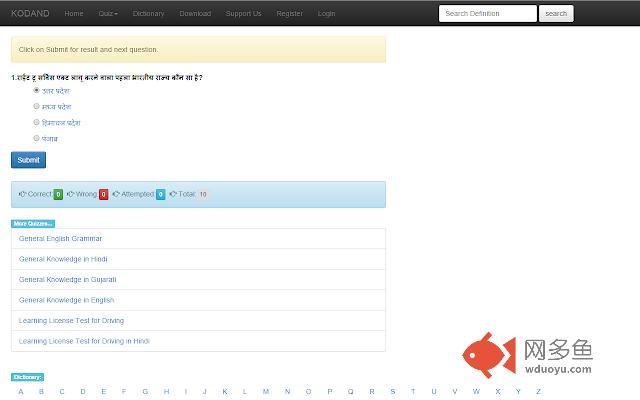Open dictionary letter M
Viewport: 640px width, 400px height.
[x=266, y=391]
